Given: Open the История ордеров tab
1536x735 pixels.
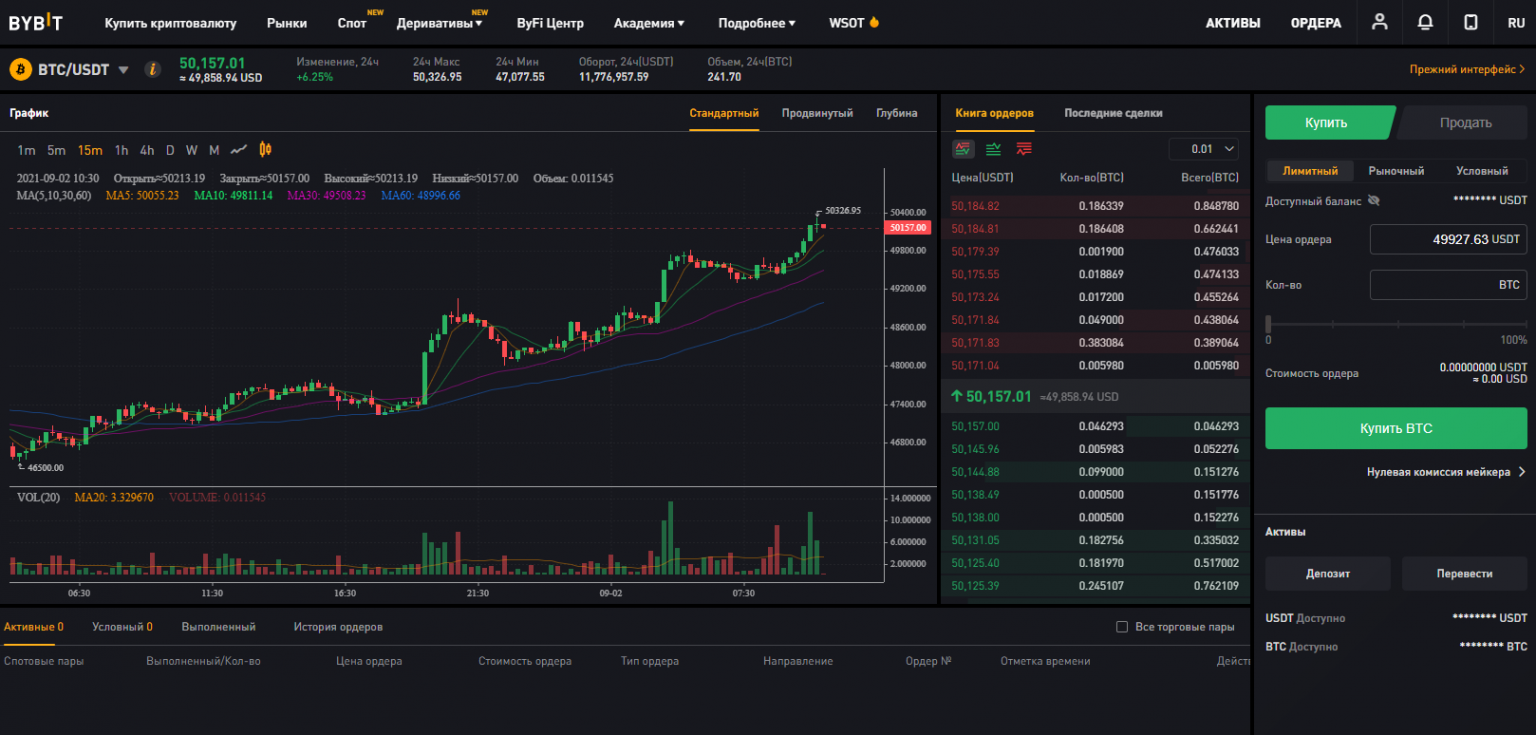Looking at the screenshot, I should coord(338,627).
